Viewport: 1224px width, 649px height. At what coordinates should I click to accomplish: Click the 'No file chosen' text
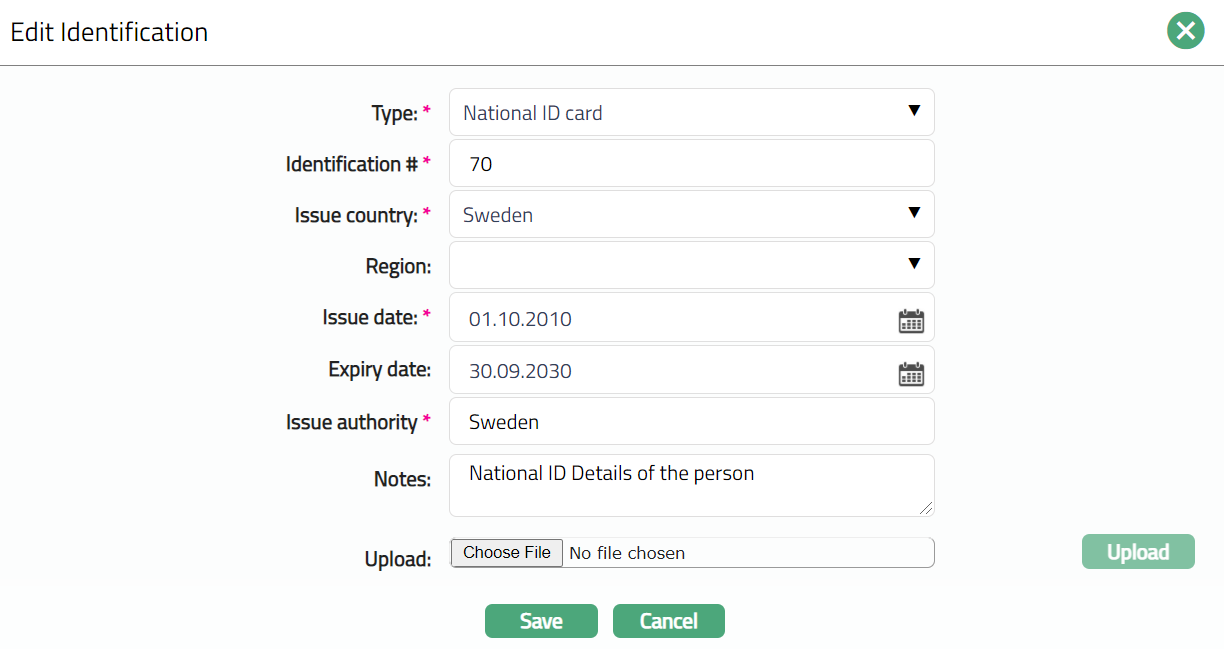coord(627,553)
